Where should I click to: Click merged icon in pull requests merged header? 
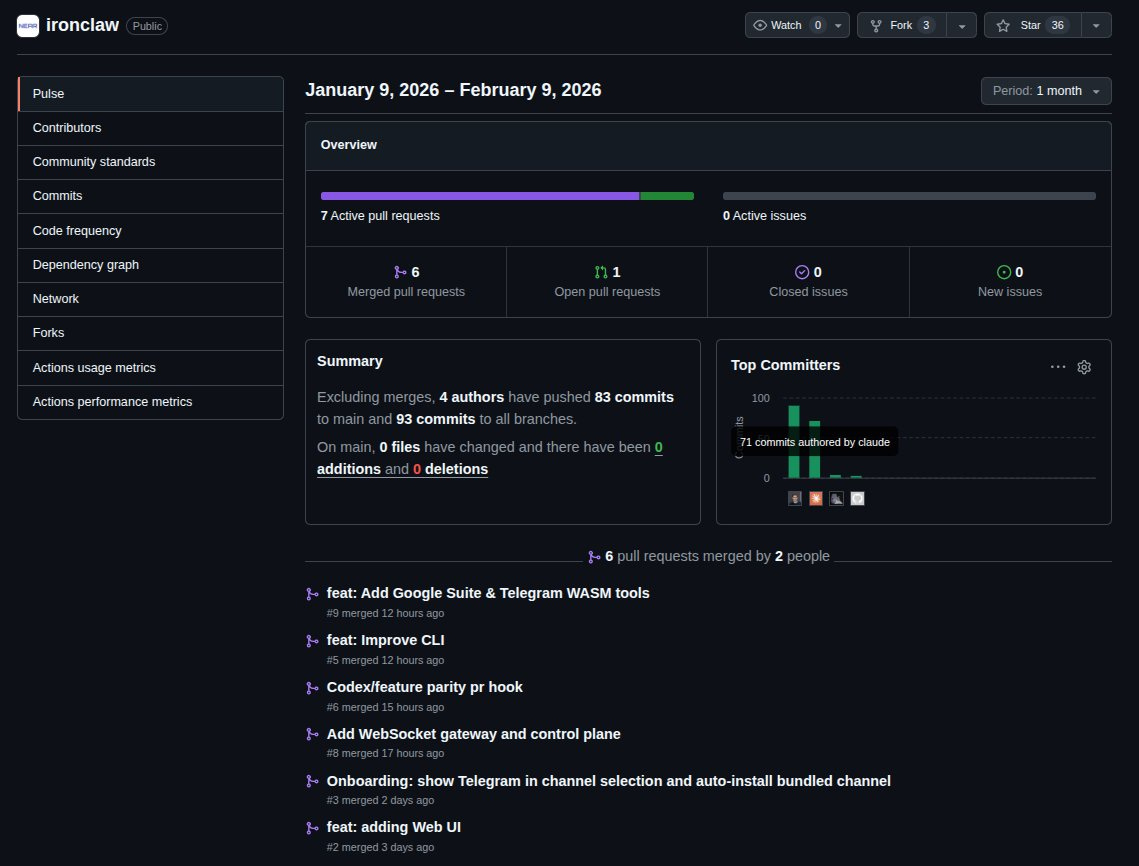point(594,557)
